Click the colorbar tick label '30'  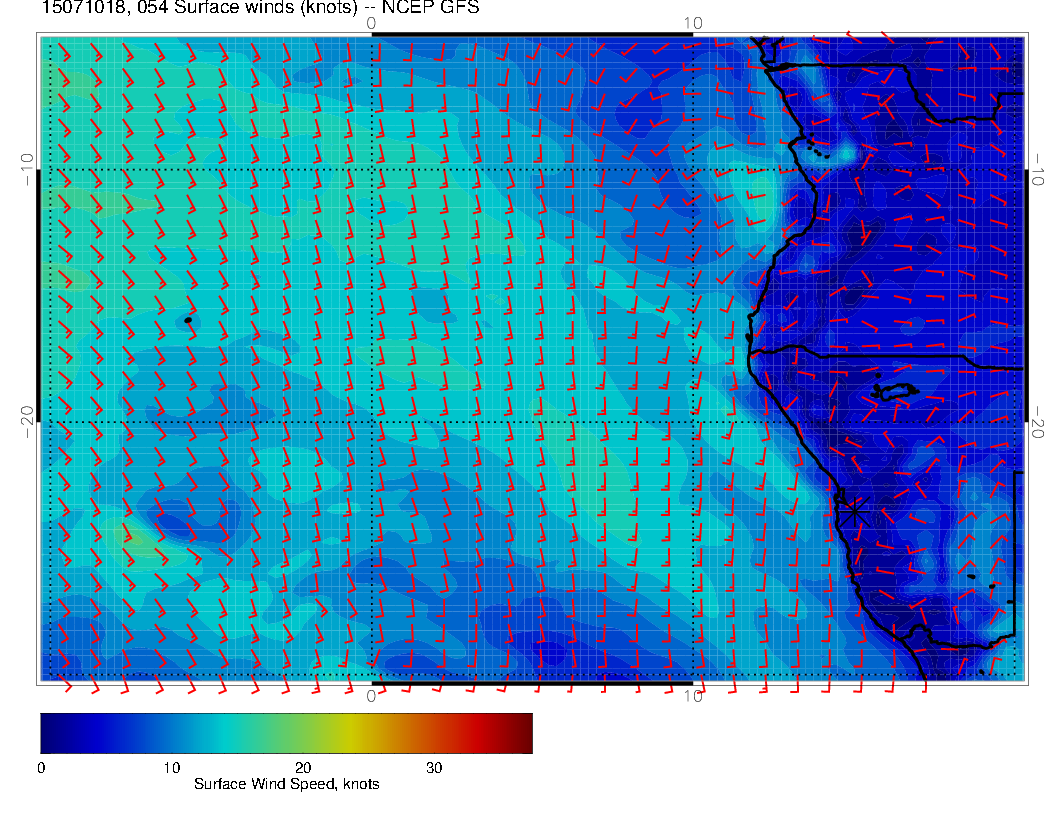(434, 768)
